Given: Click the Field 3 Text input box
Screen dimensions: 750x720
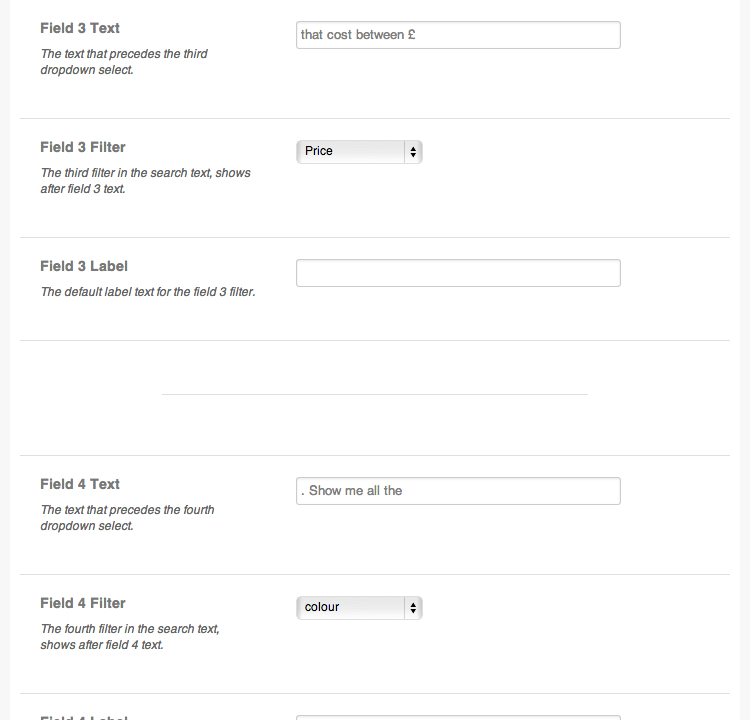Looking at the screenshot, I should 458,35.
